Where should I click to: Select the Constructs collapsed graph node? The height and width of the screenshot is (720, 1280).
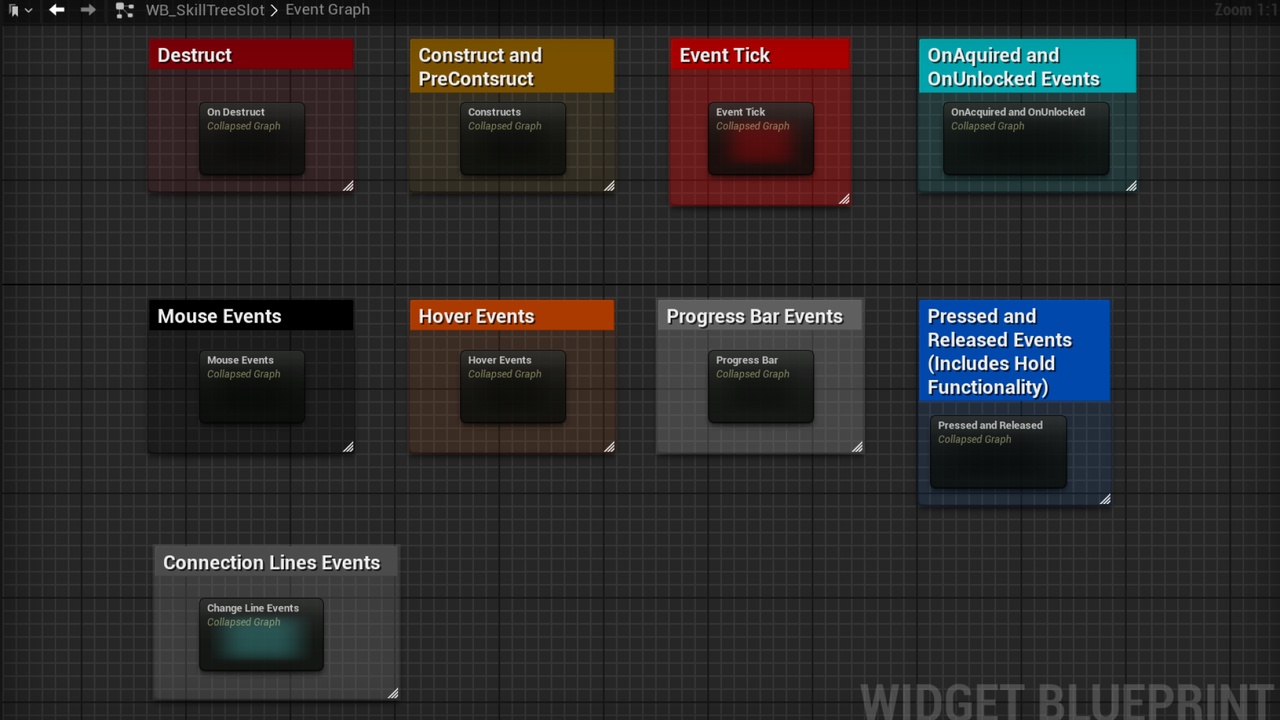point(512,138)
